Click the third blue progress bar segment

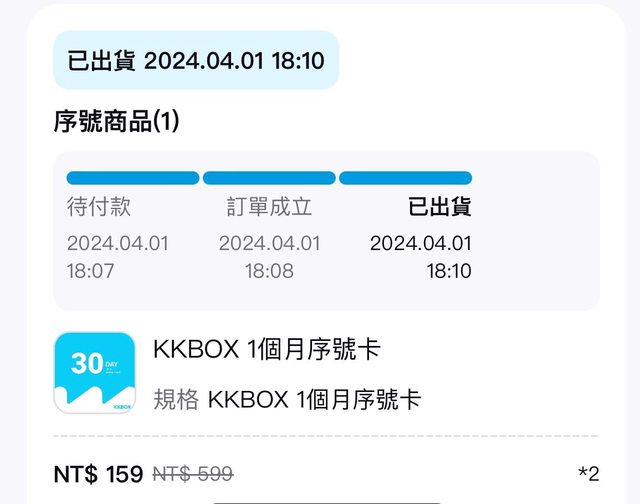(405, 178)
